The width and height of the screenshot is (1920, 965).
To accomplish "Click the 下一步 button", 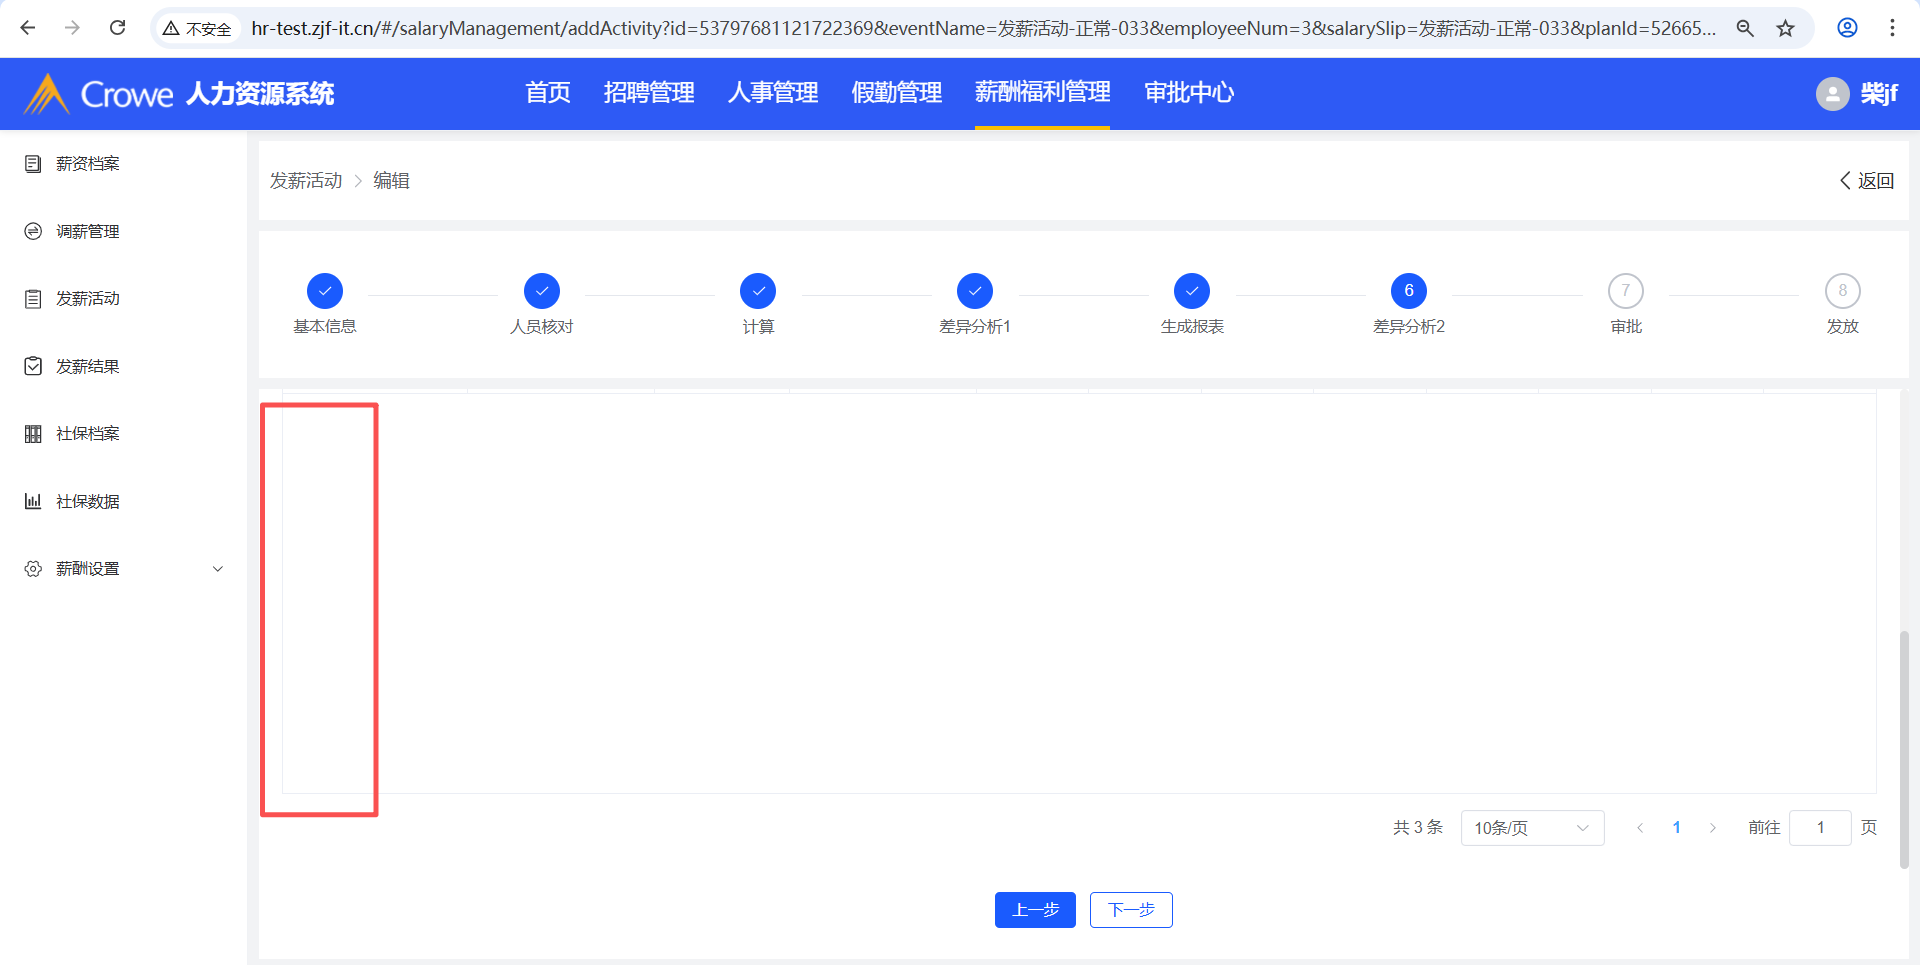I will pos(1131,910).
